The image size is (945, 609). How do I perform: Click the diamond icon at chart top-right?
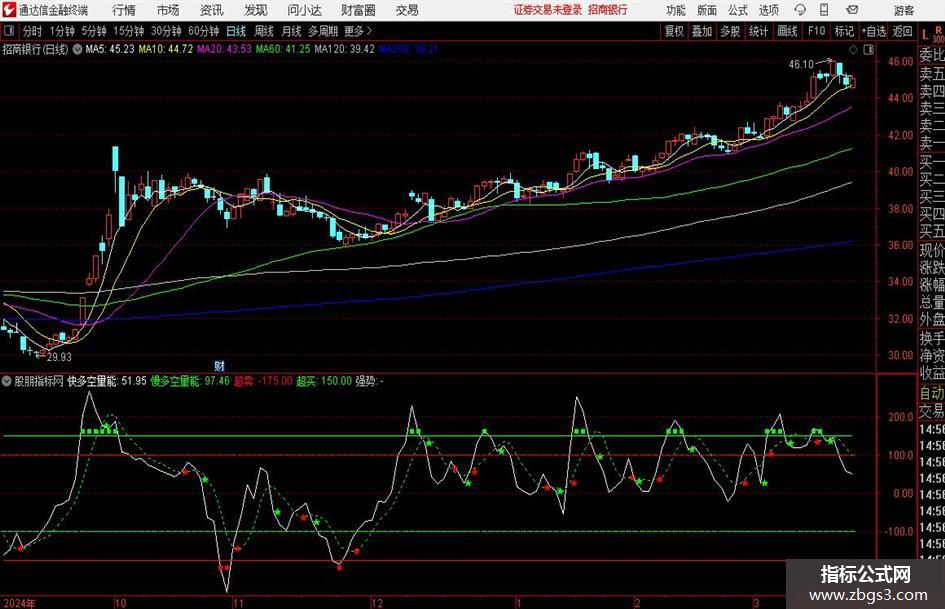pos(853,50)
